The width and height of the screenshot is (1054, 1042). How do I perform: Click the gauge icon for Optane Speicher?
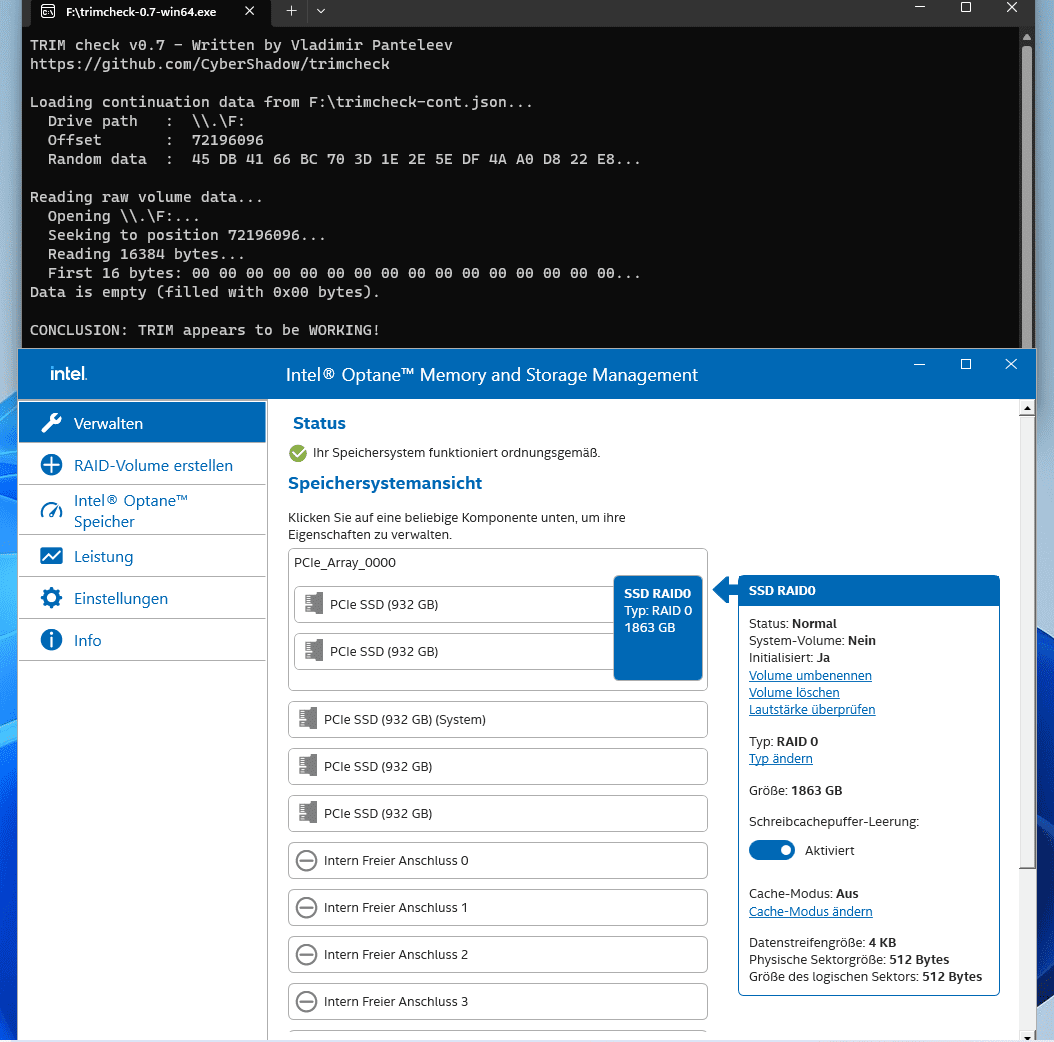point(52,511)
